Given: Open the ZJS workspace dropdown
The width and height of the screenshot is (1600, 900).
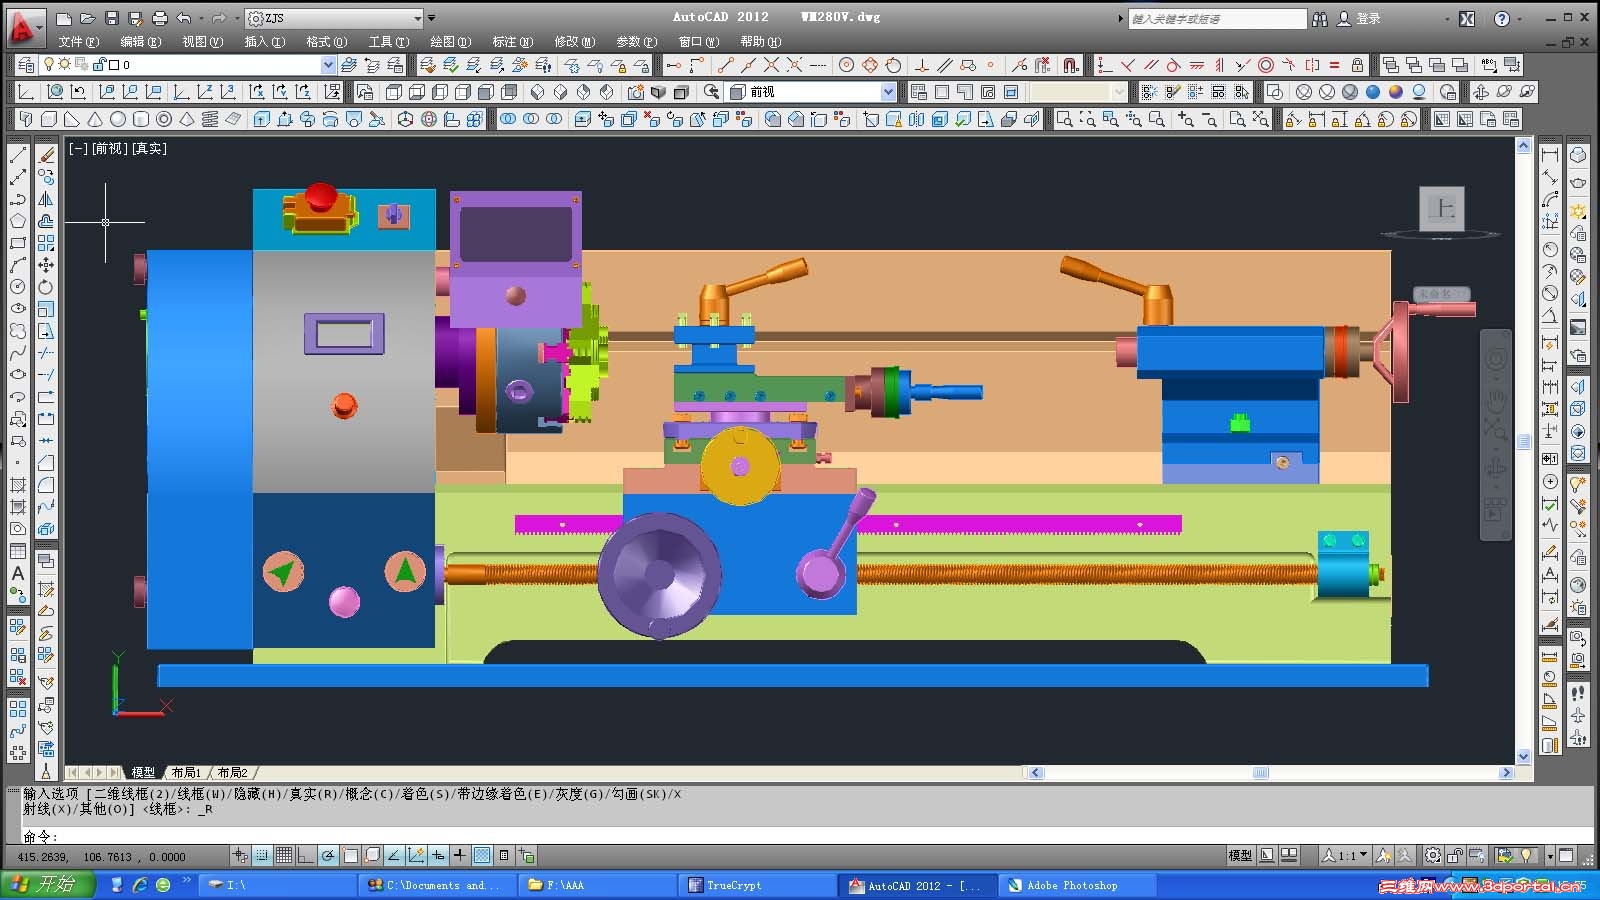Looking at the screenshot, I should click(x=418, y=18).
